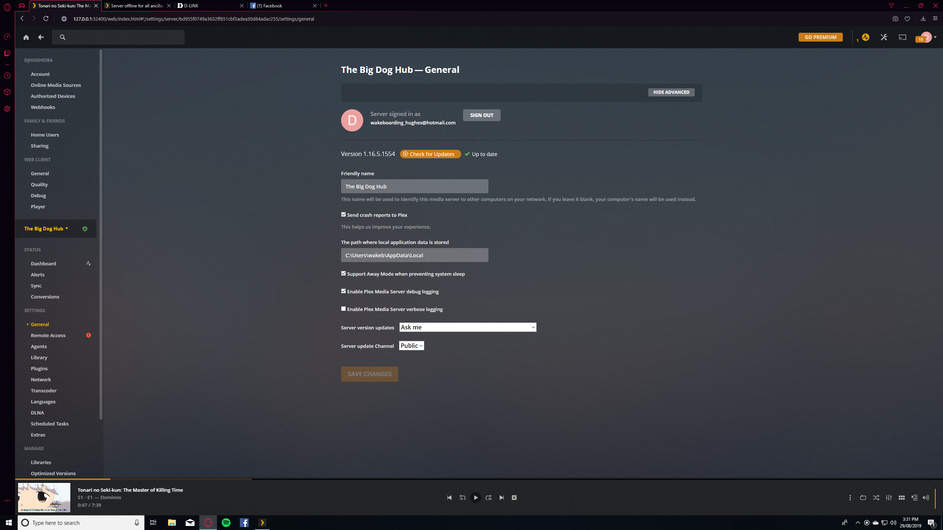Open the play queue grid icon

tap(902, 498)
